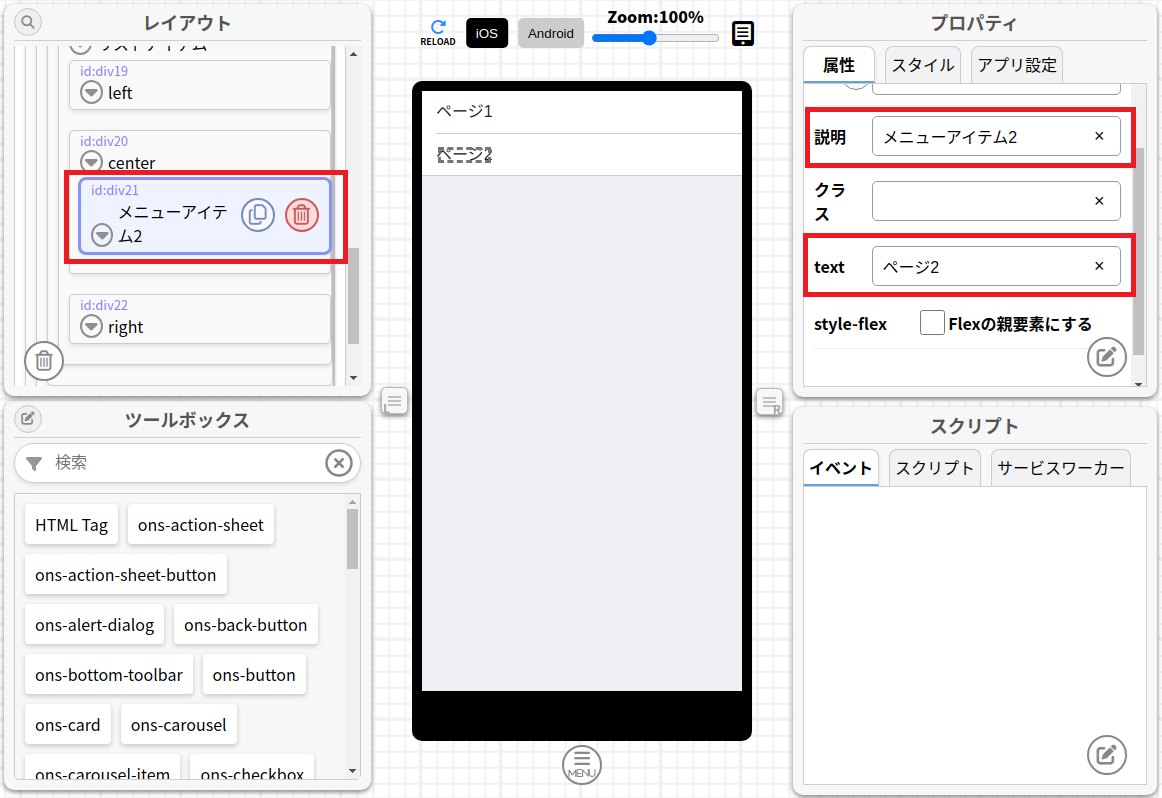This screenshot has height=798, width=1162.
Task: Click the pencil edit icon in the Script panel
Action: click(x=1106, y=755)
